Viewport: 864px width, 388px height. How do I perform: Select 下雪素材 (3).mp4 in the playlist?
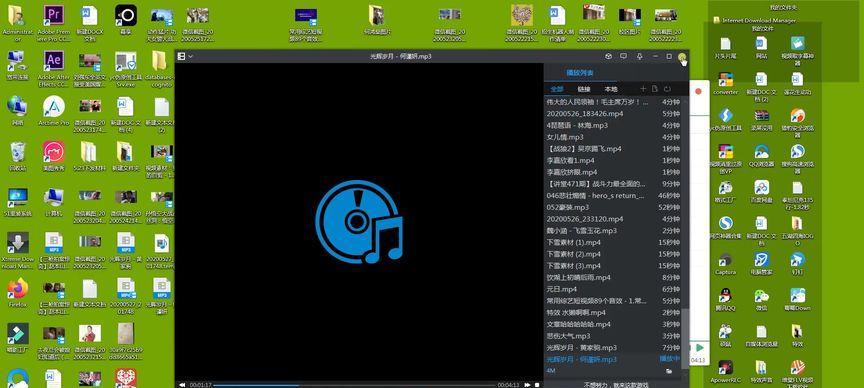613,266
